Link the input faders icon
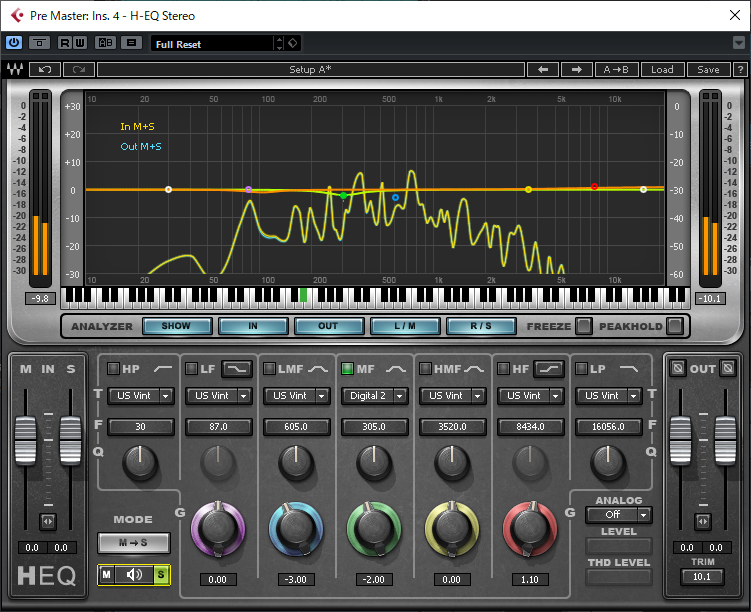Image resolution: width=751 pixels, height=612 pixels. point(48,521)
